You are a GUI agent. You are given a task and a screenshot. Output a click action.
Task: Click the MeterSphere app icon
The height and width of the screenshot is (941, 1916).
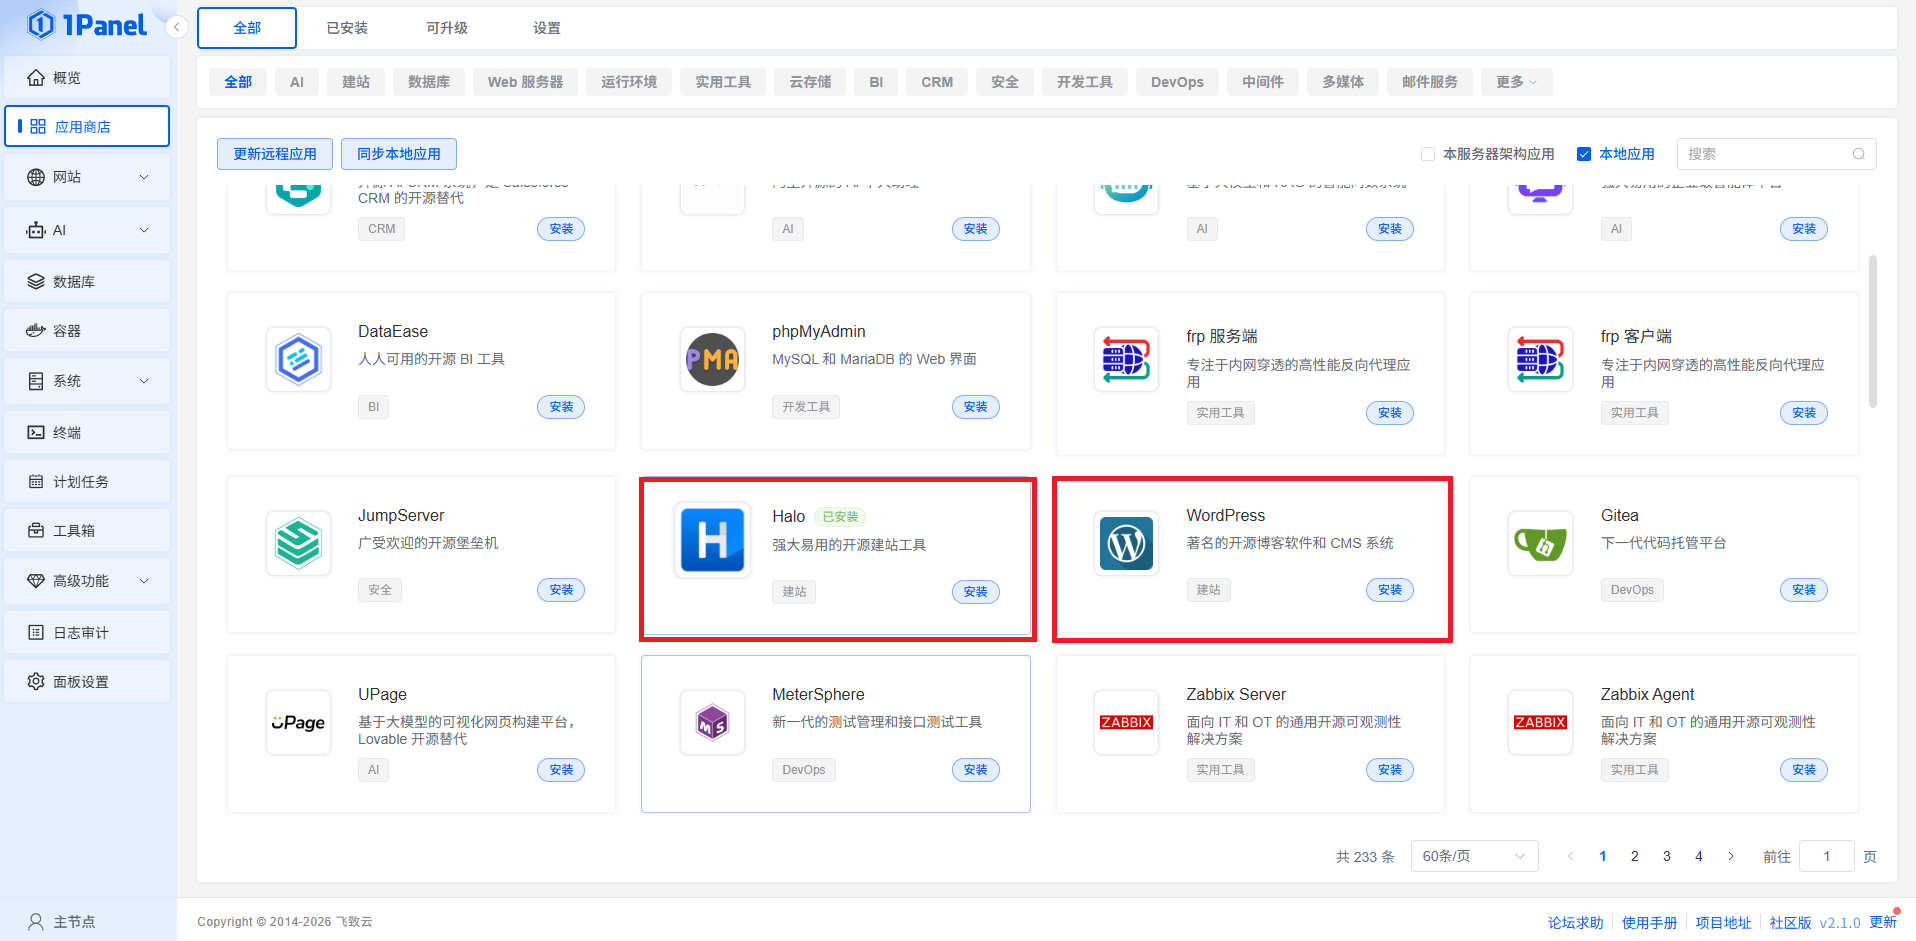pos(712,722)
